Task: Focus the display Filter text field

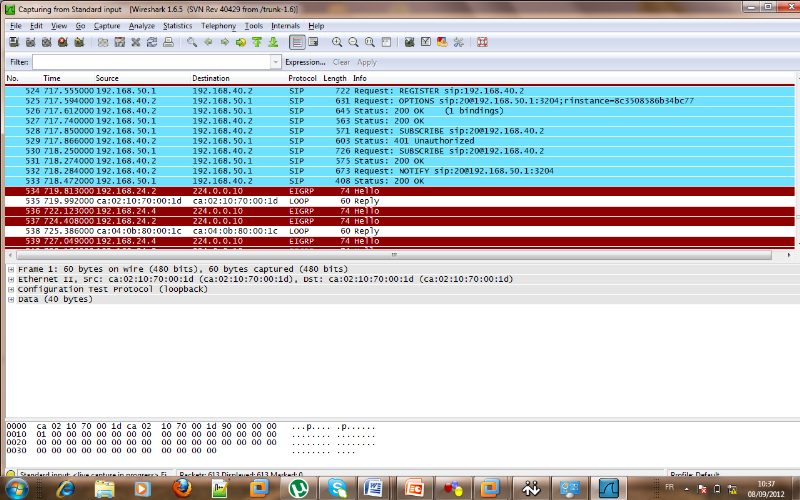Action: click(x=152, y=62)
